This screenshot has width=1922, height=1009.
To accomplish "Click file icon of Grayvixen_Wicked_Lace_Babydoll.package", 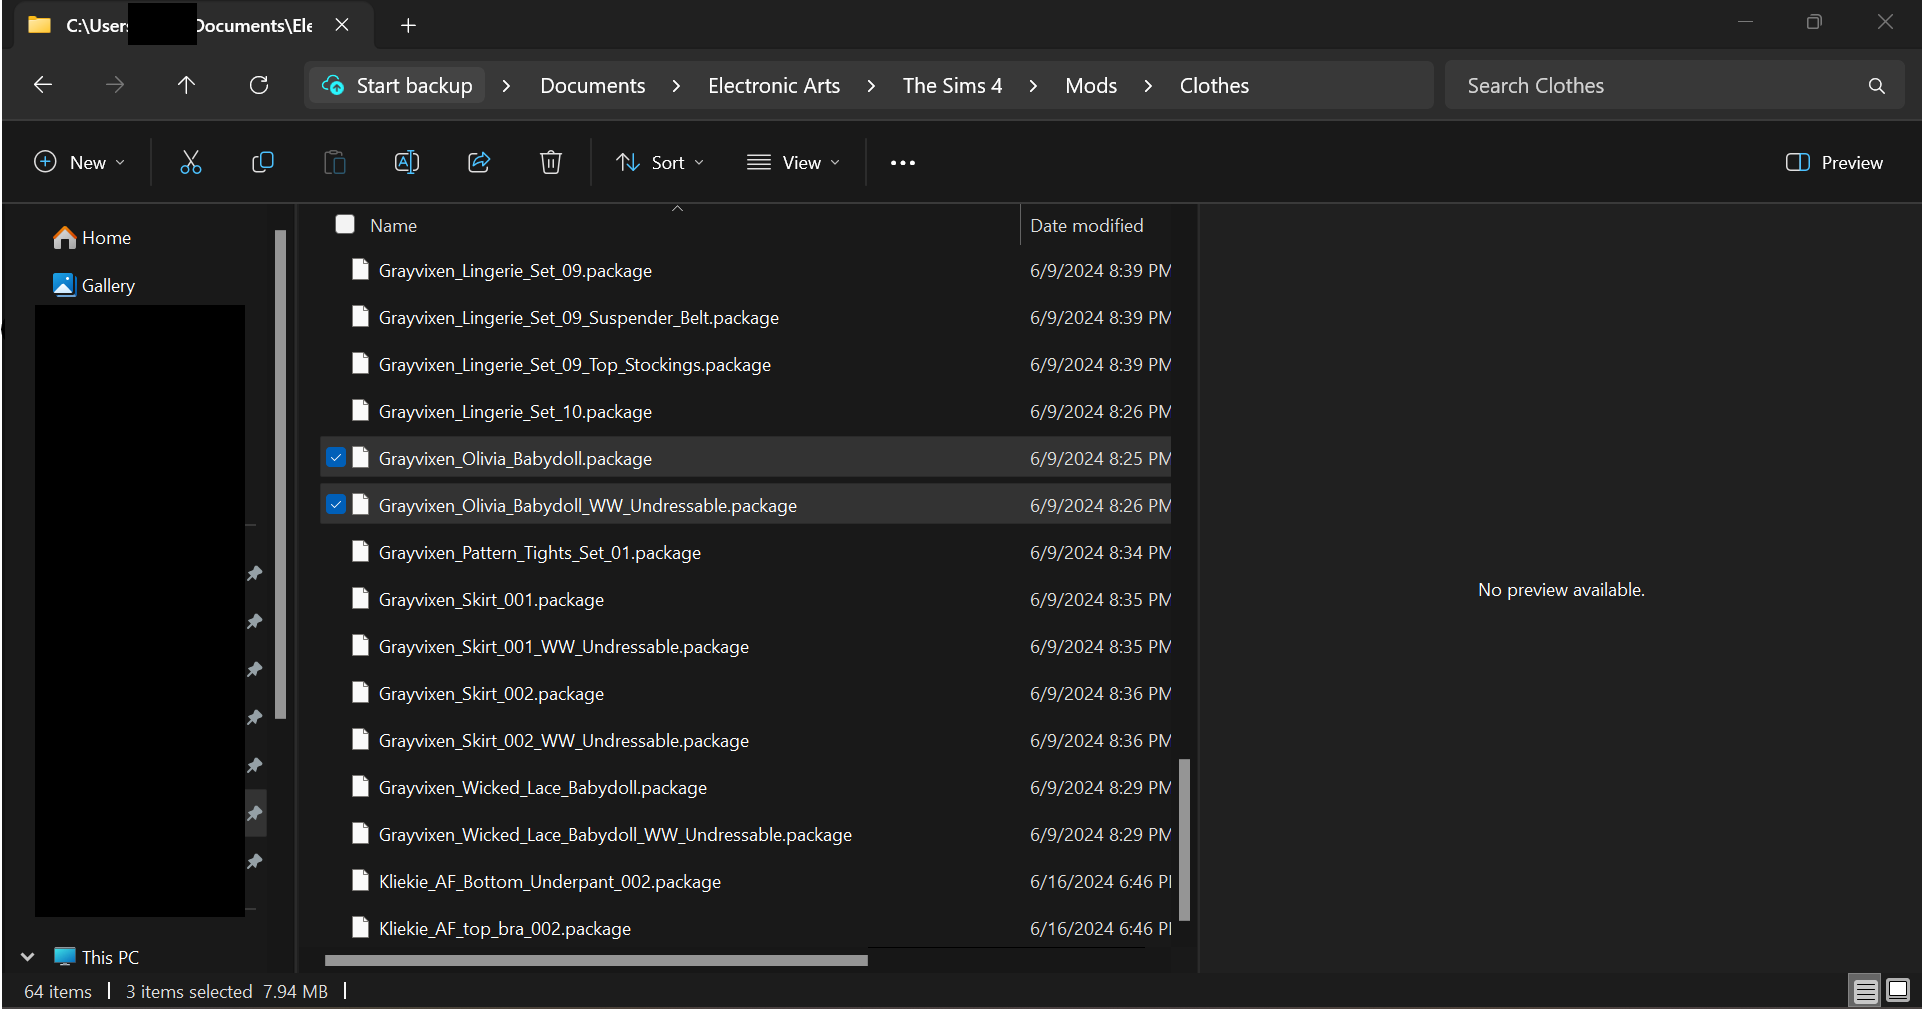I will click(x=360, y=787).
